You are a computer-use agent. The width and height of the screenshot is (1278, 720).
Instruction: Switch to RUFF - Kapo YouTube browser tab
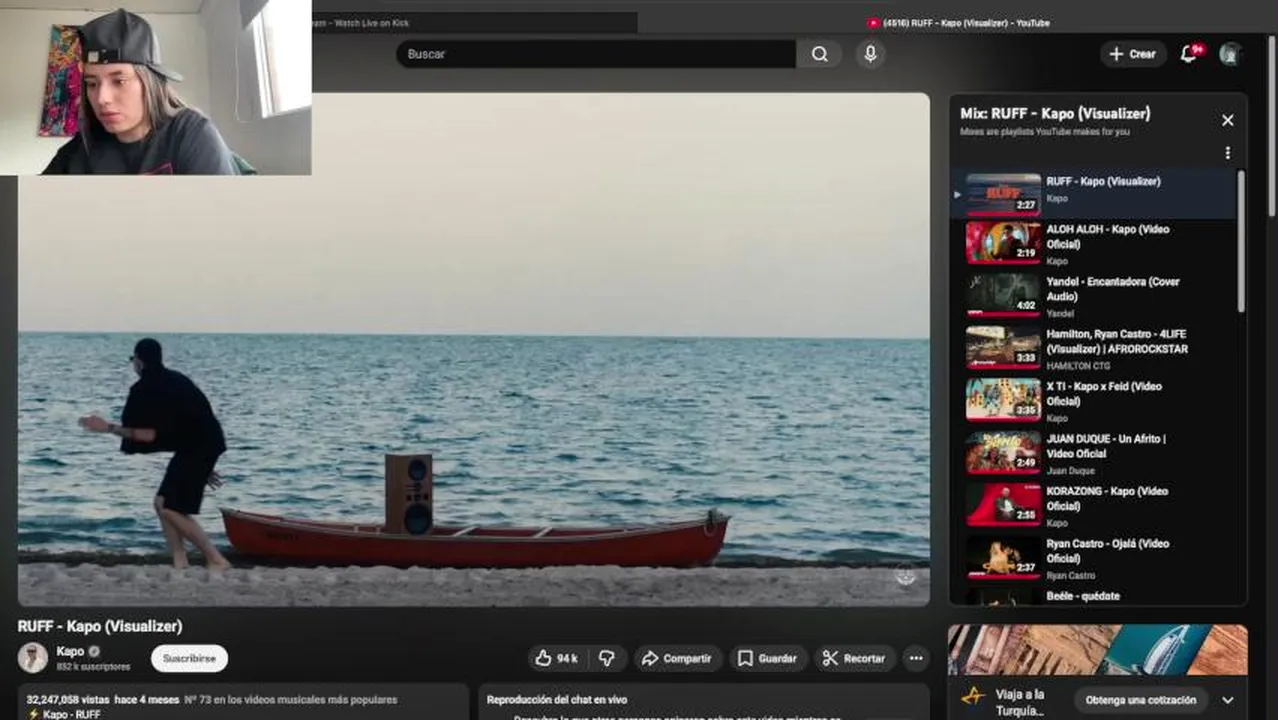(x=957, y=23)
